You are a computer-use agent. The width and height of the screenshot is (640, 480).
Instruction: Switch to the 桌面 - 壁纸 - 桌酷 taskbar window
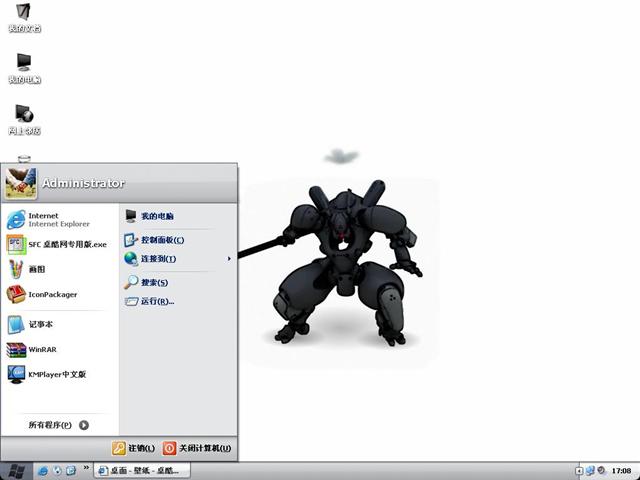point(142,471)
